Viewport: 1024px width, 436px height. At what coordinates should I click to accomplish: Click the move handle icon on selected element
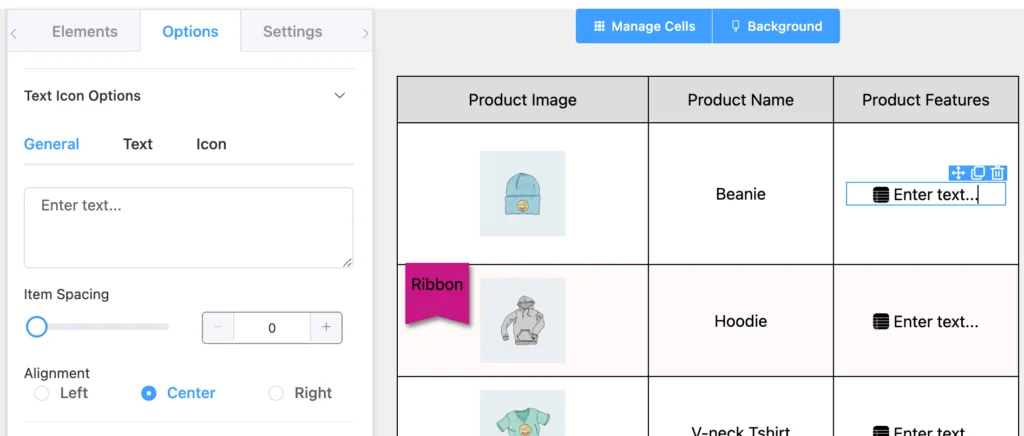coord(957,173)
